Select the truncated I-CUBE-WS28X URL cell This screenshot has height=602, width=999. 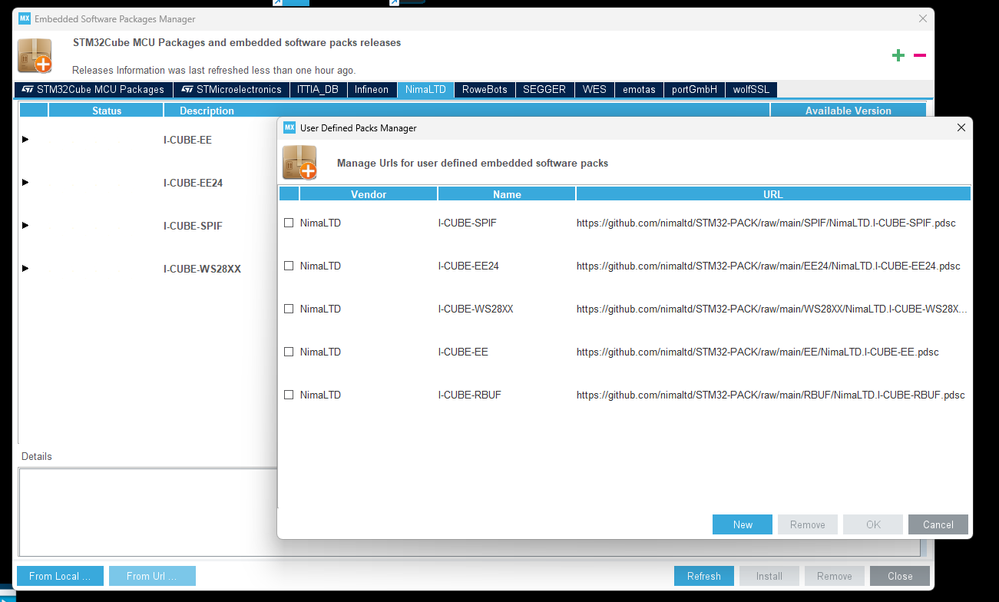(772, 309)
